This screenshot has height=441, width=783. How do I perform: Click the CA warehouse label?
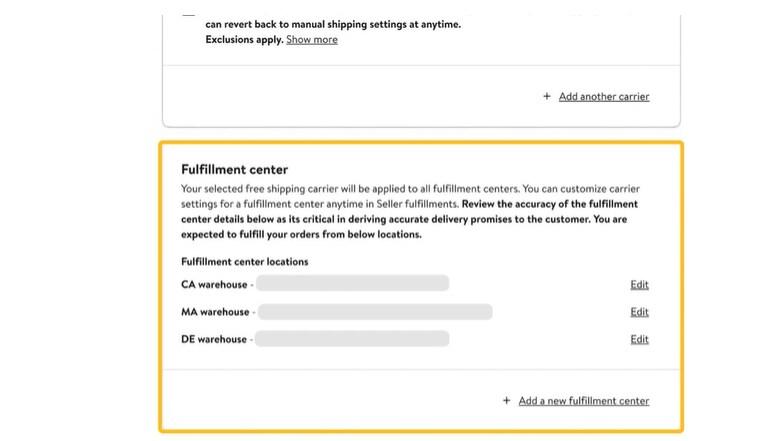[214, 285]
